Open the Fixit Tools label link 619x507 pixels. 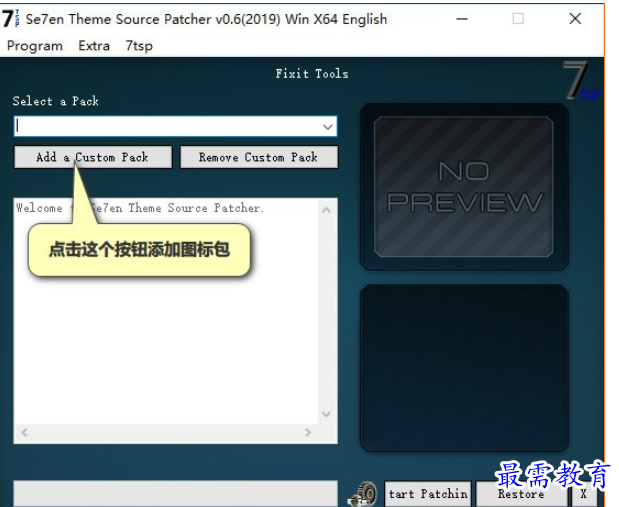coord(312,74)
